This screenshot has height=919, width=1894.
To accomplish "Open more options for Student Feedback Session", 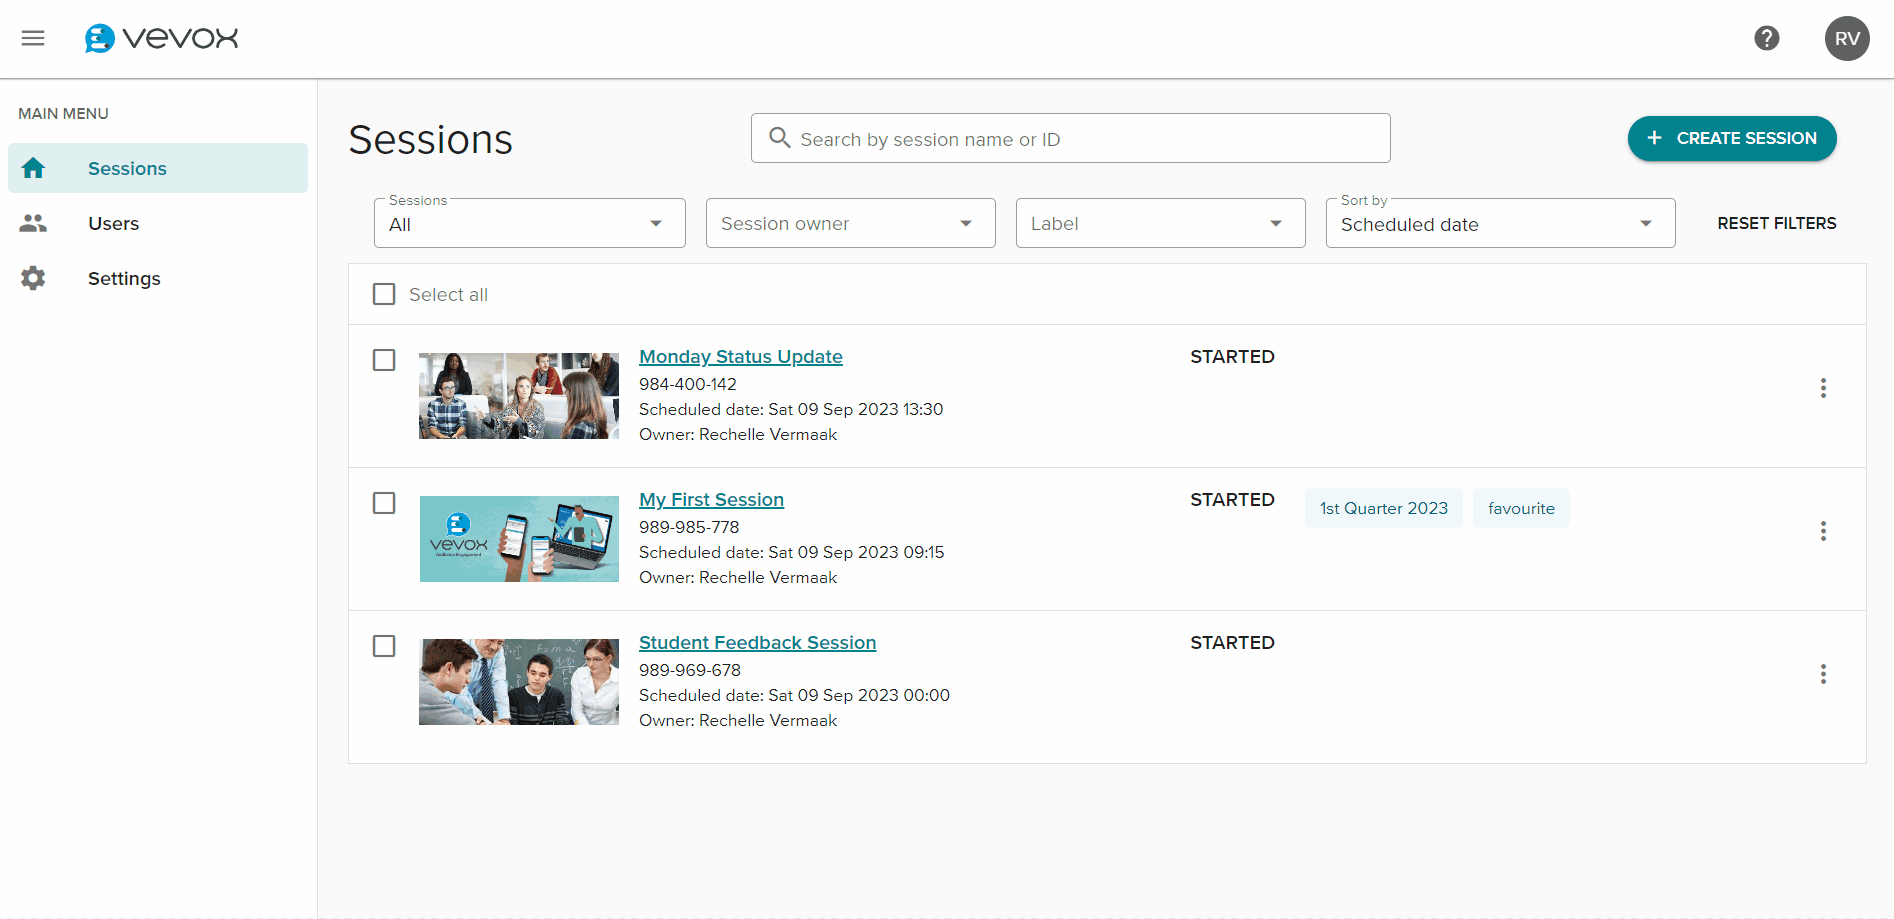I will point(1823,674).
